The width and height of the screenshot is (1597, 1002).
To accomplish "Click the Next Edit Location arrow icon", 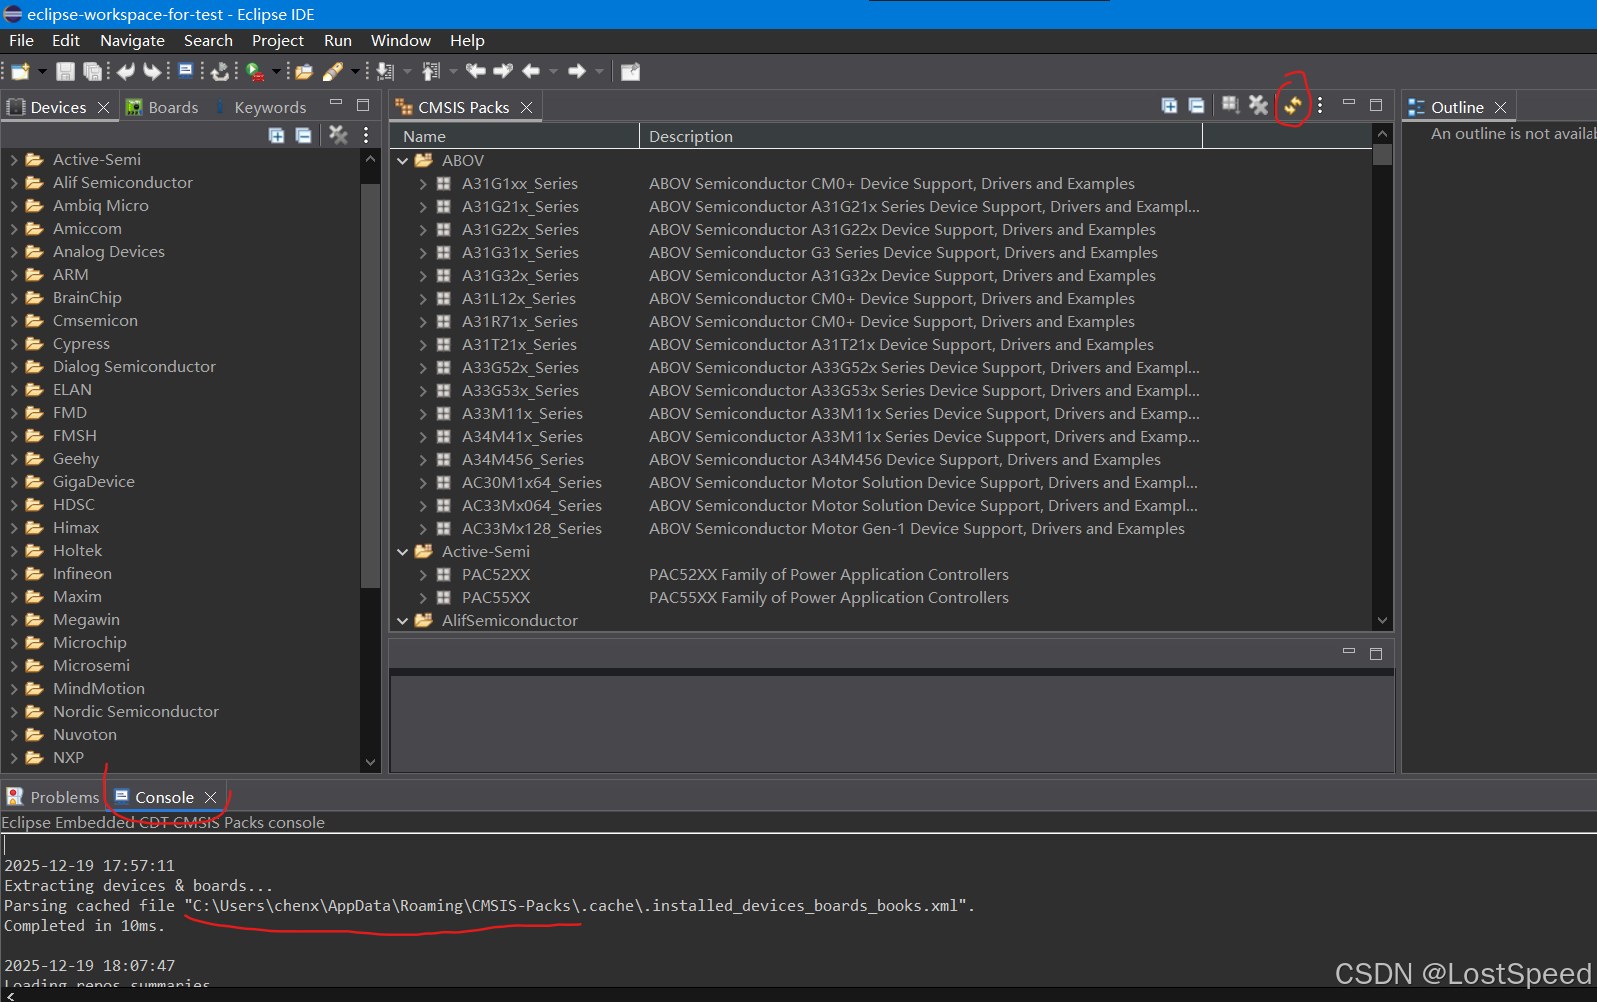I will click(503, 71).
